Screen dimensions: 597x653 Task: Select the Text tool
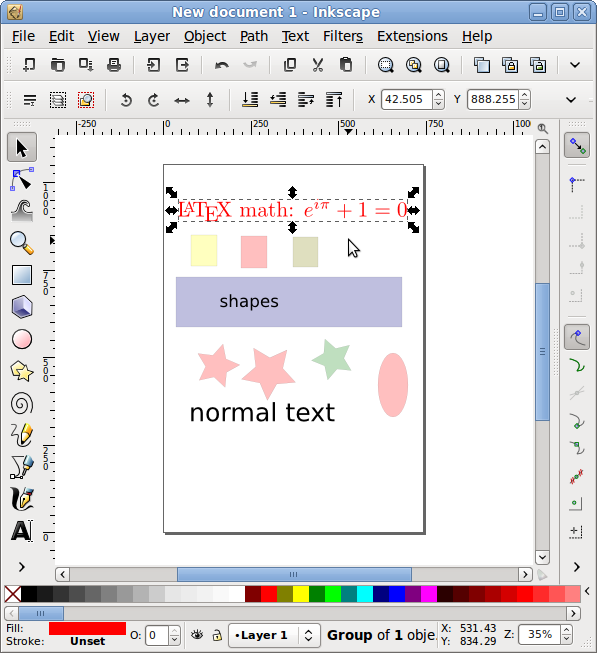point(22,531)
